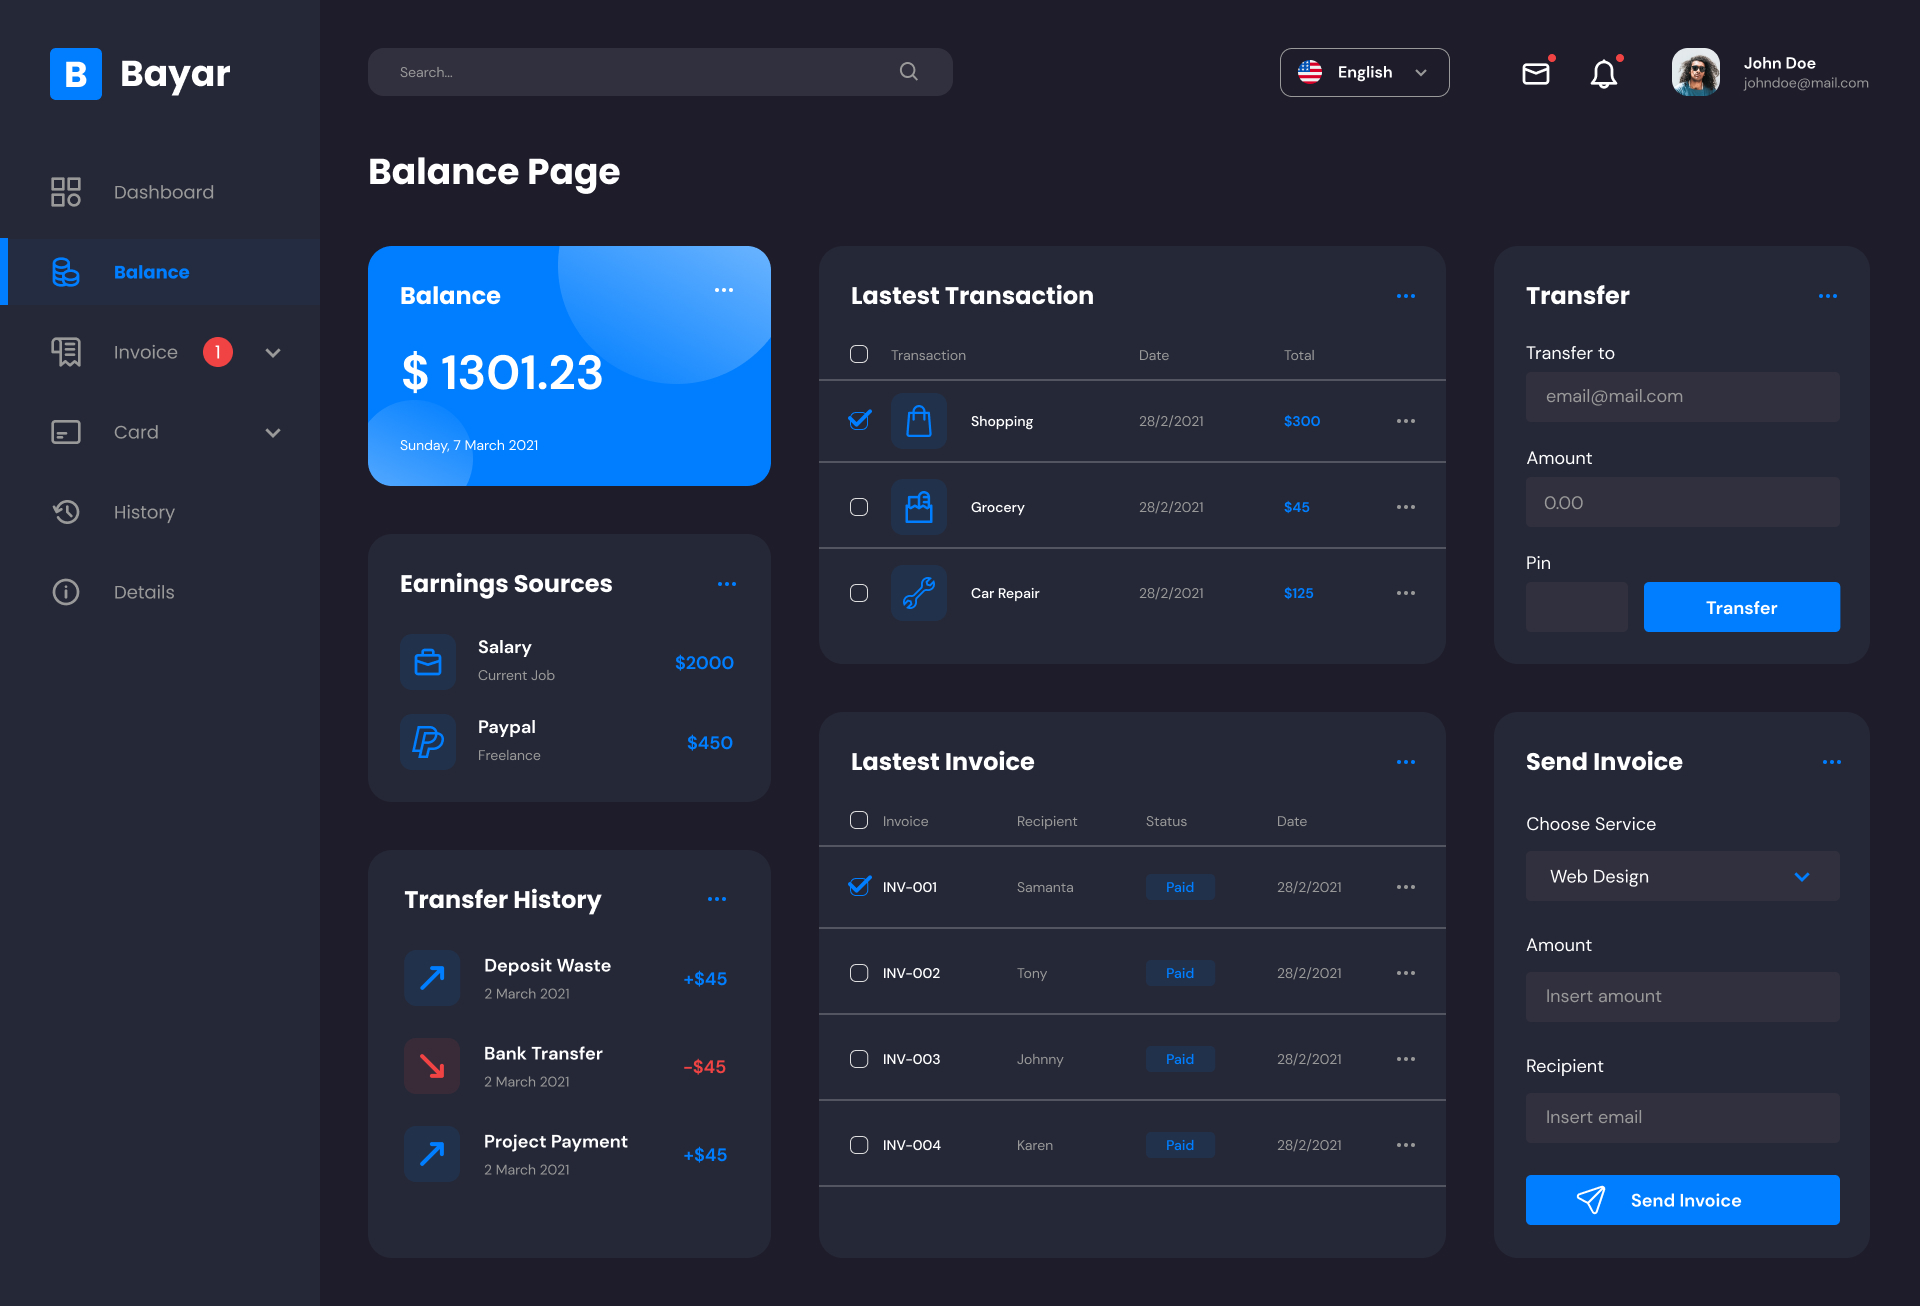This screenshot has width=1920, height=1306.
Task: Go to Dashboard in sidebar
Action: coord(163,192)
